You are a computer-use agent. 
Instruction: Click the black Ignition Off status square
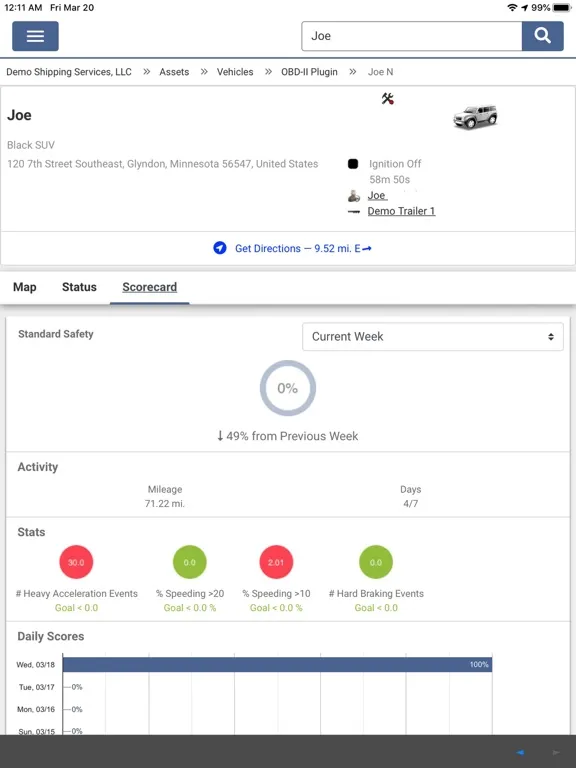(353, 164)
